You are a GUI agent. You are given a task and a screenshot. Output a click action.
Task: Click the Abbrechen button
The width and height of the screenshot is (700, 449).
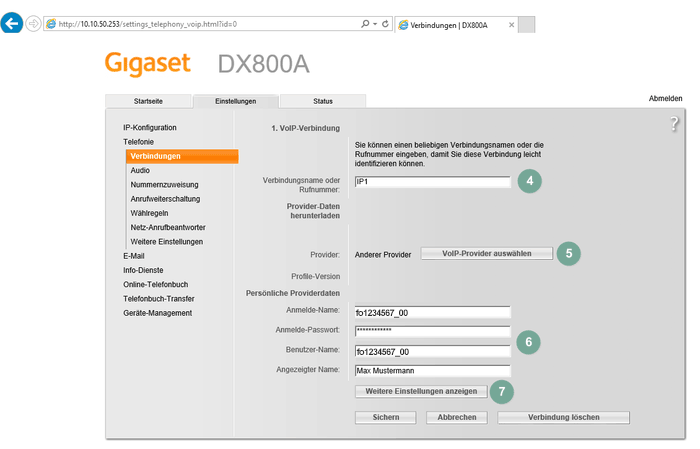point(457,417)
